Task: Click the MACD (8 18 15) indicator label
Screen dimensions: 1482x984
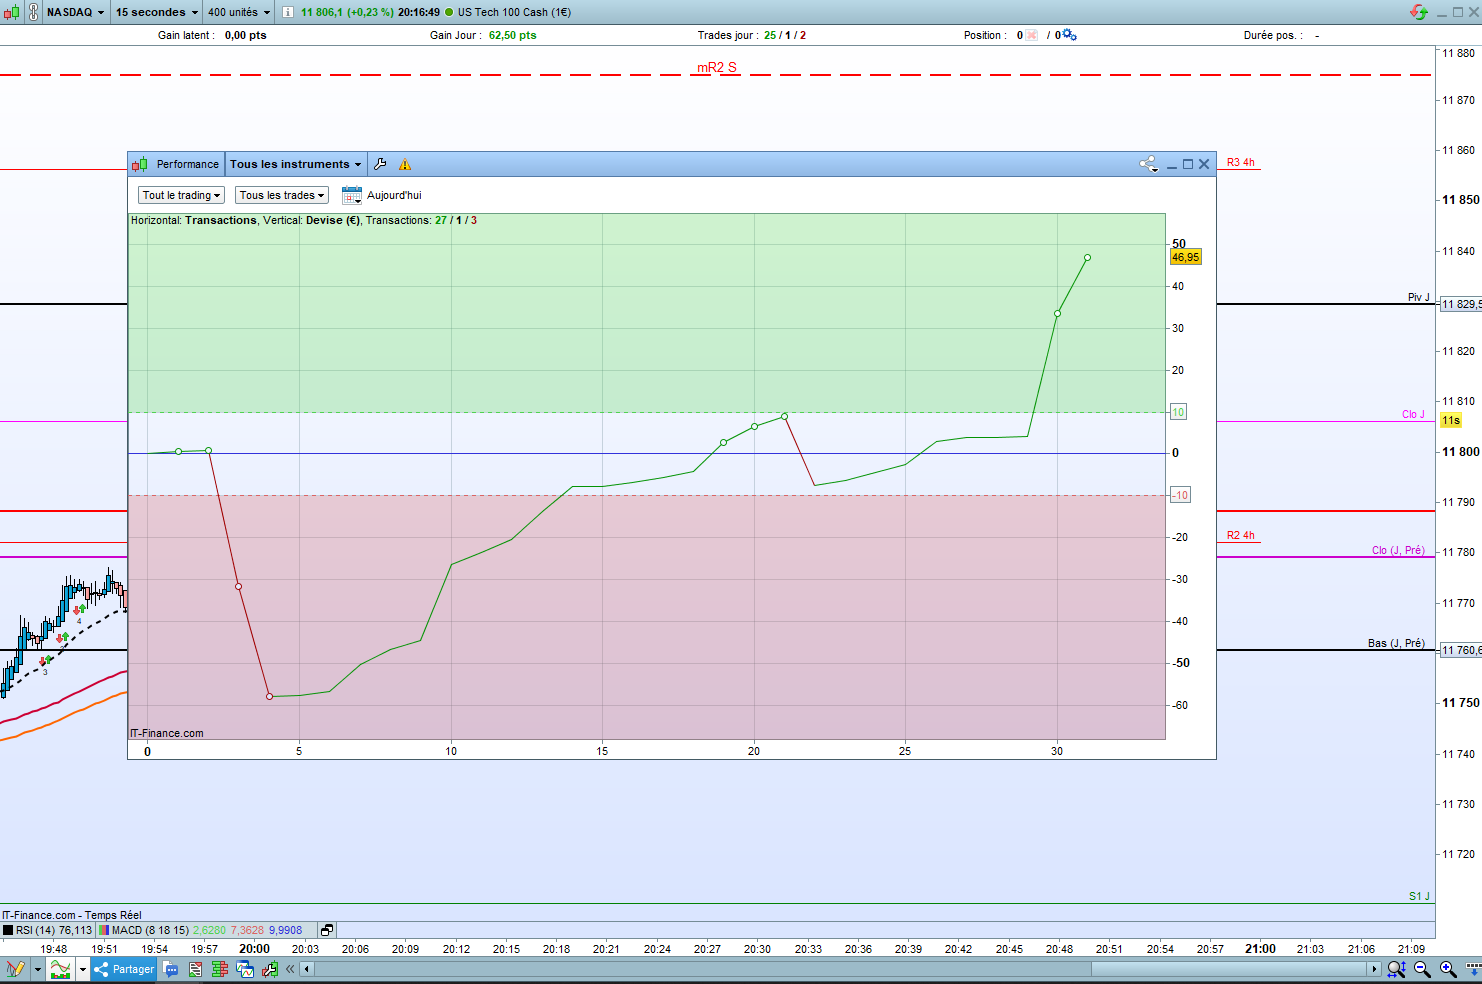Action: pos(150,930)
